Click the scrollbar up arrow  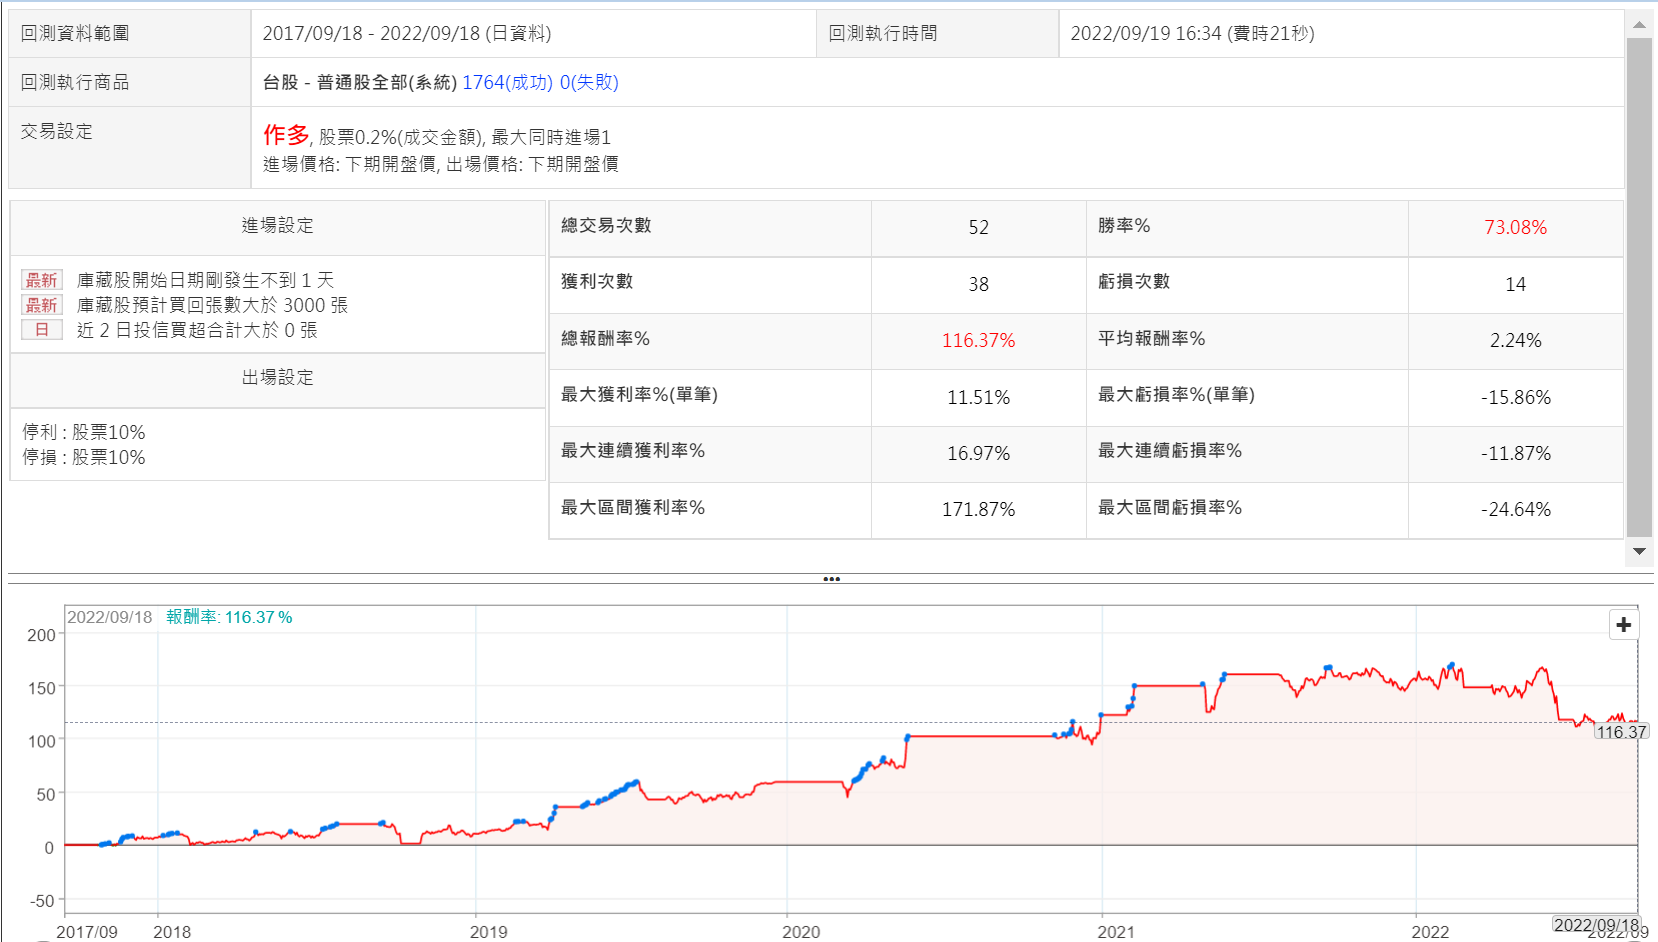tap(1639, 25)
